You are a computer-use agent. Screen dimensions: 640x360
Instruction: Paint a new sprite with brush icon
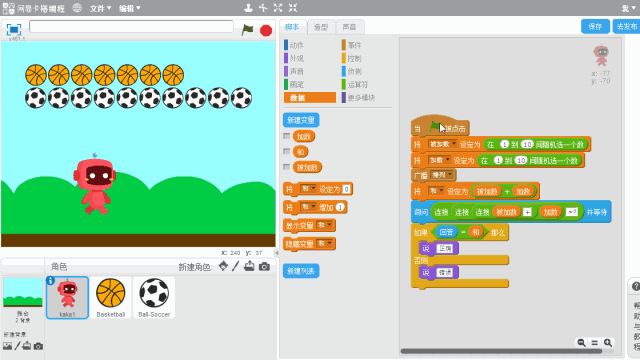point(236,266)
